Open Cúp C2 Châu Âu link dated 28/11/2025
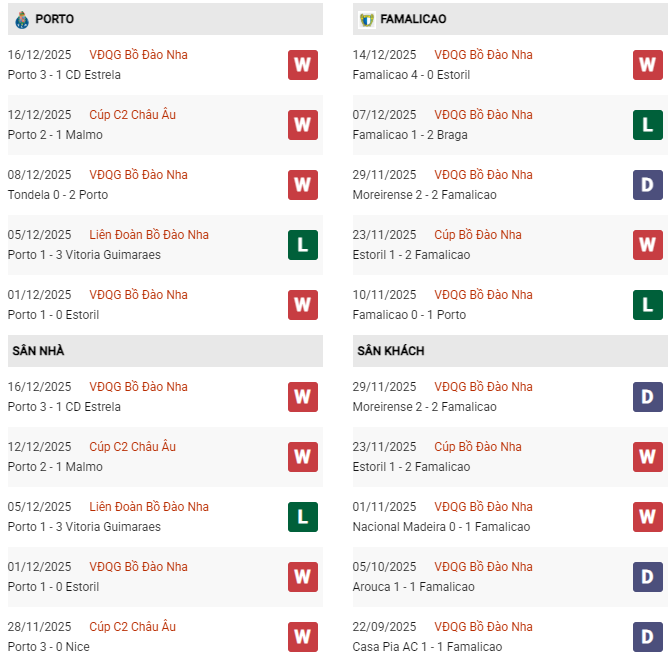 (x=132, y=627)
